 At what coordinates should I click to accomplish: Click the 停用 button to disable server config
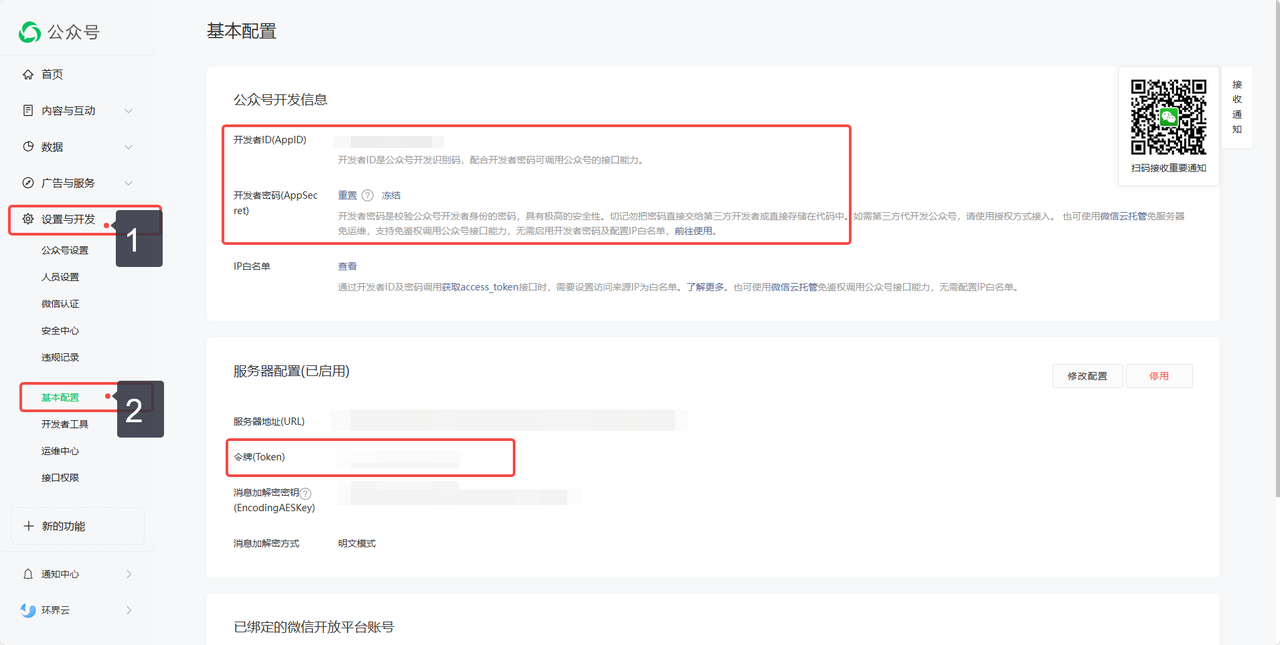(1159, 375)
